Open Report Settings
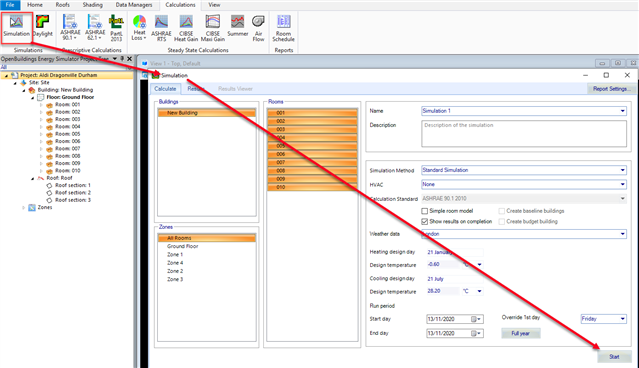The image size is (639, 368). pyautogui.click(x=610, y=89)
